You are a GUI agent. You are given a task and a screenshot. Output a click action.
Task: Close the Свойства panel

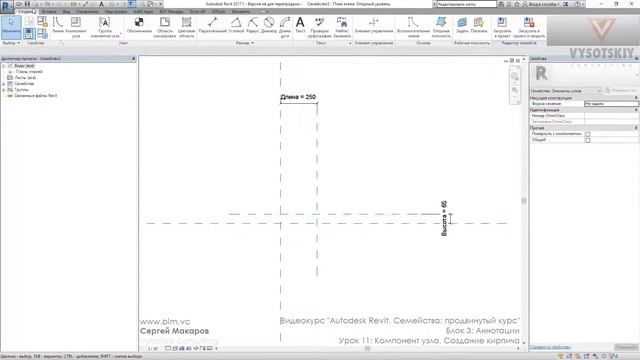(x=636, y=59)
